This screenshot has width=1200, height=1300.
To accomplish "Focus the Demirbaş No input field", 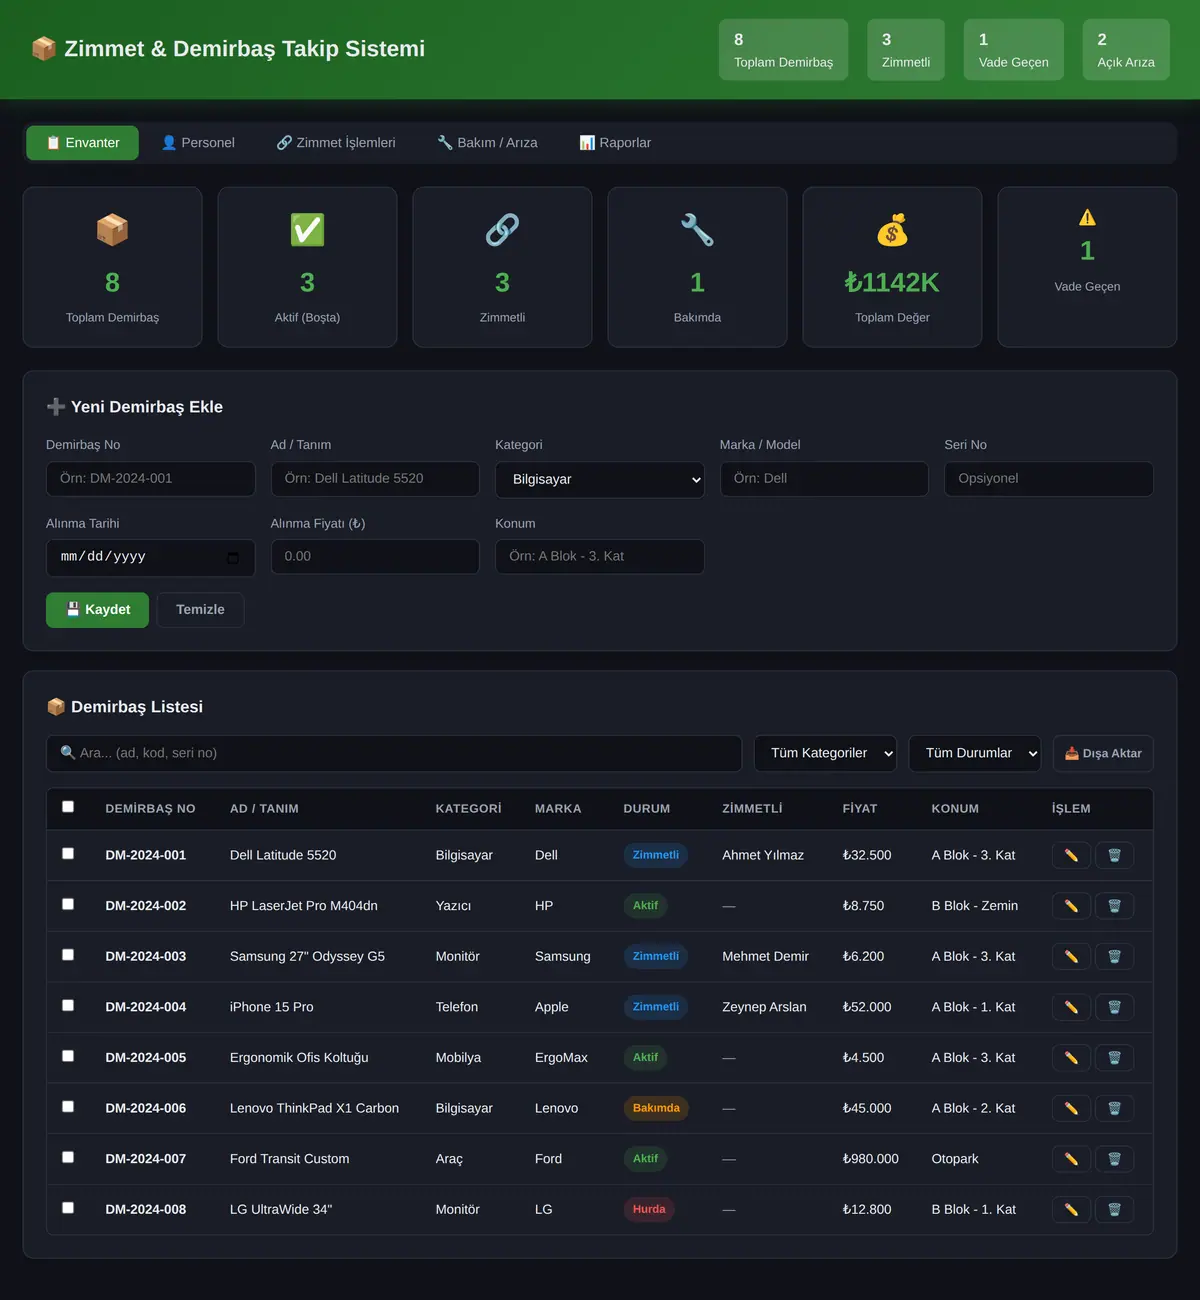I will click(x=151, y=479).
